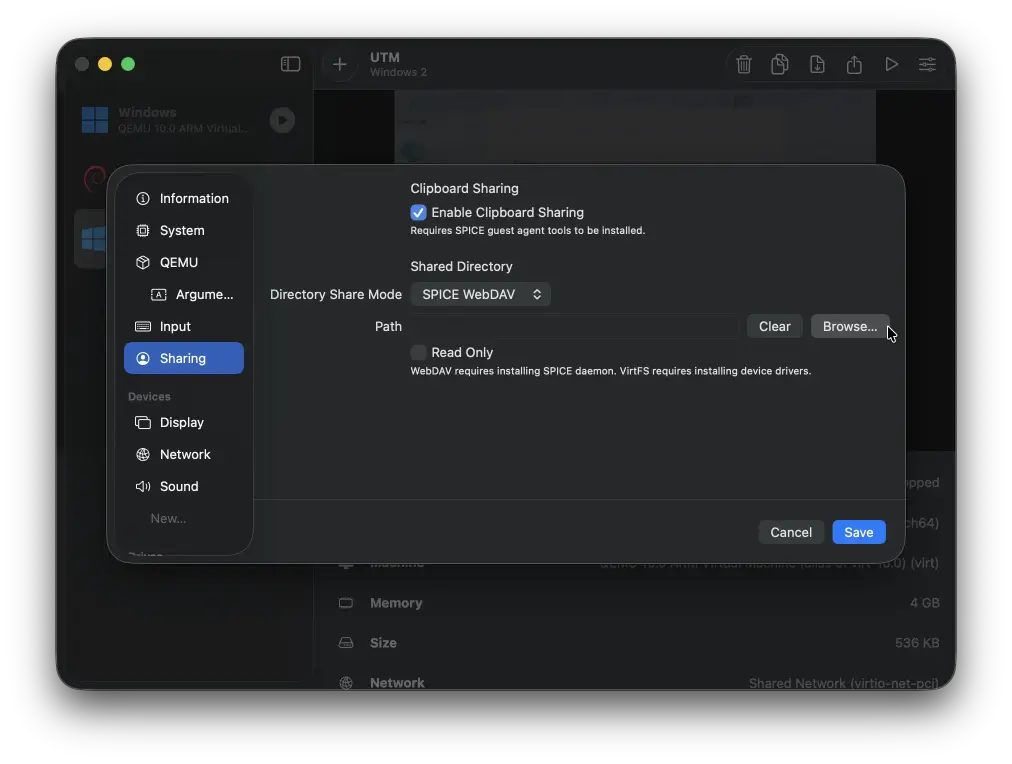Image resolution: width=1012 pixels, height=764 pixels.
Task: Click the 4 GB memory value
Action: coord(924,603)
